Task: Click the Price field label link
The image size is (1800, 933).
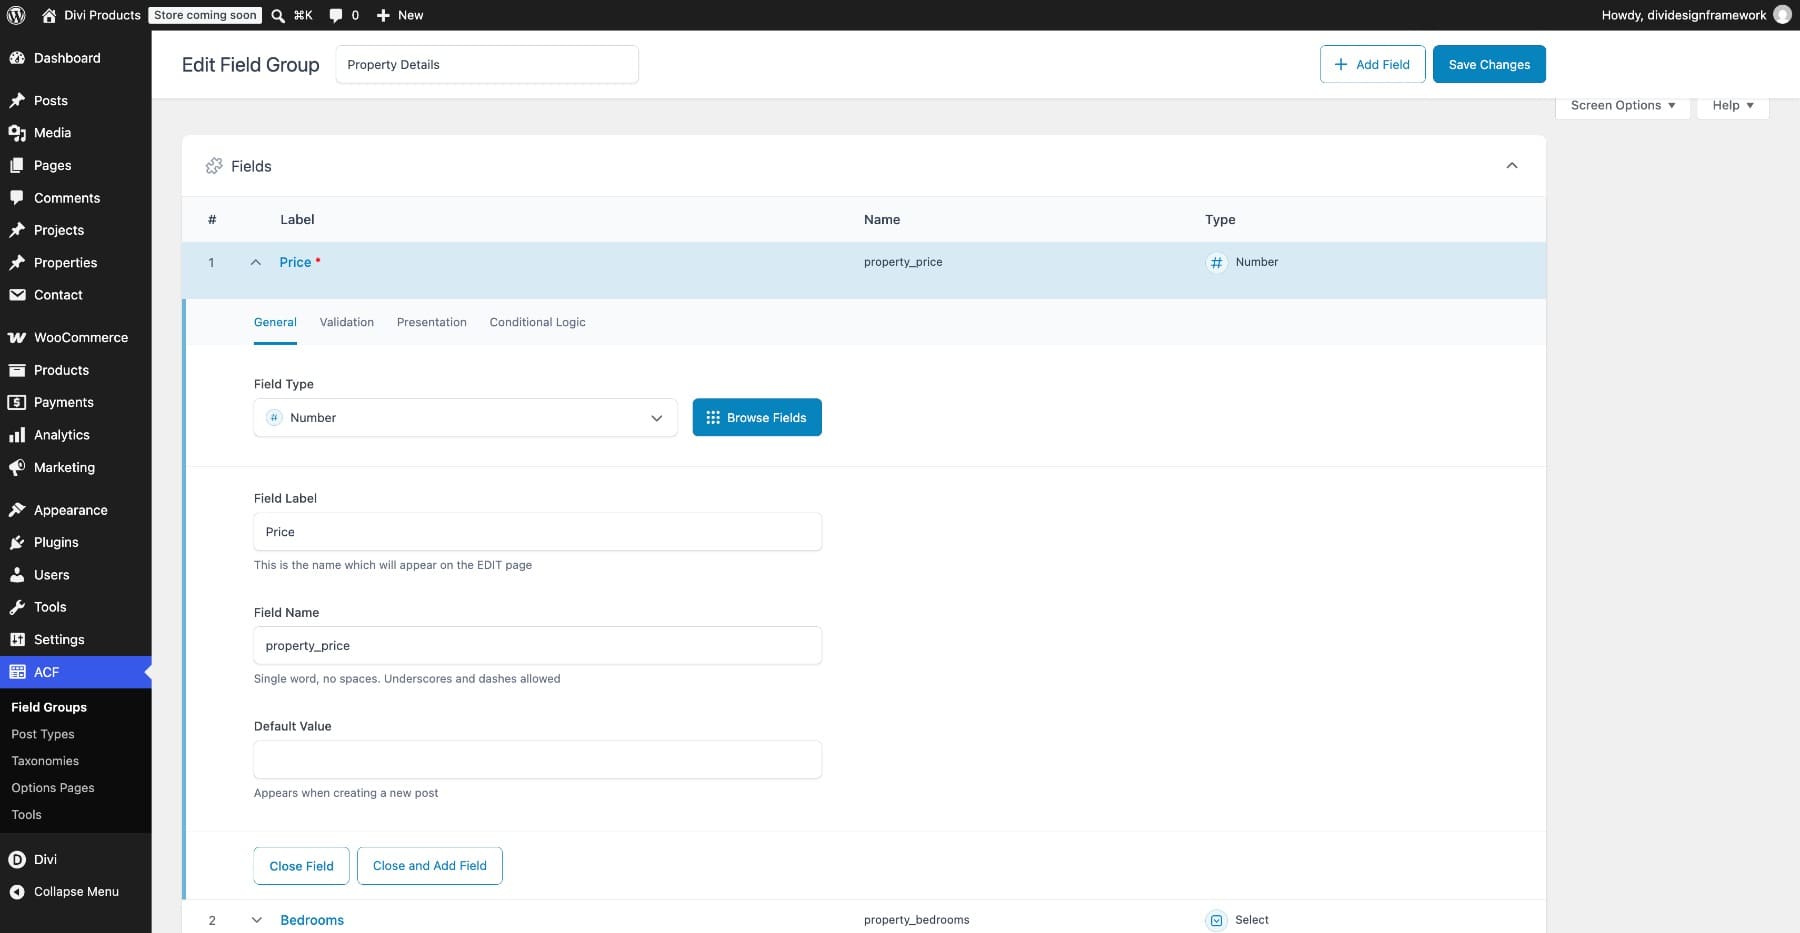Action: click(295, 262)
